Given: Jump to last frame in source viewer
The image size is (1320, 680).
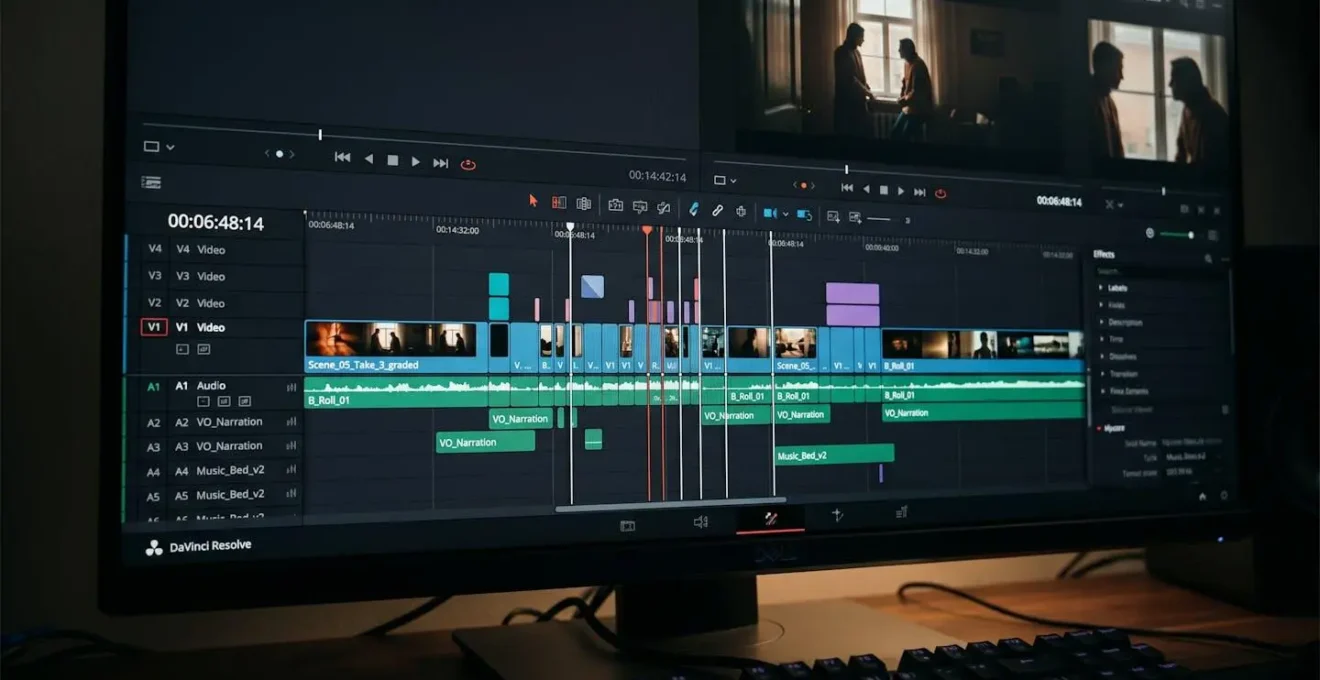Looking at the screenshot, I should click(x=441, y=162).
